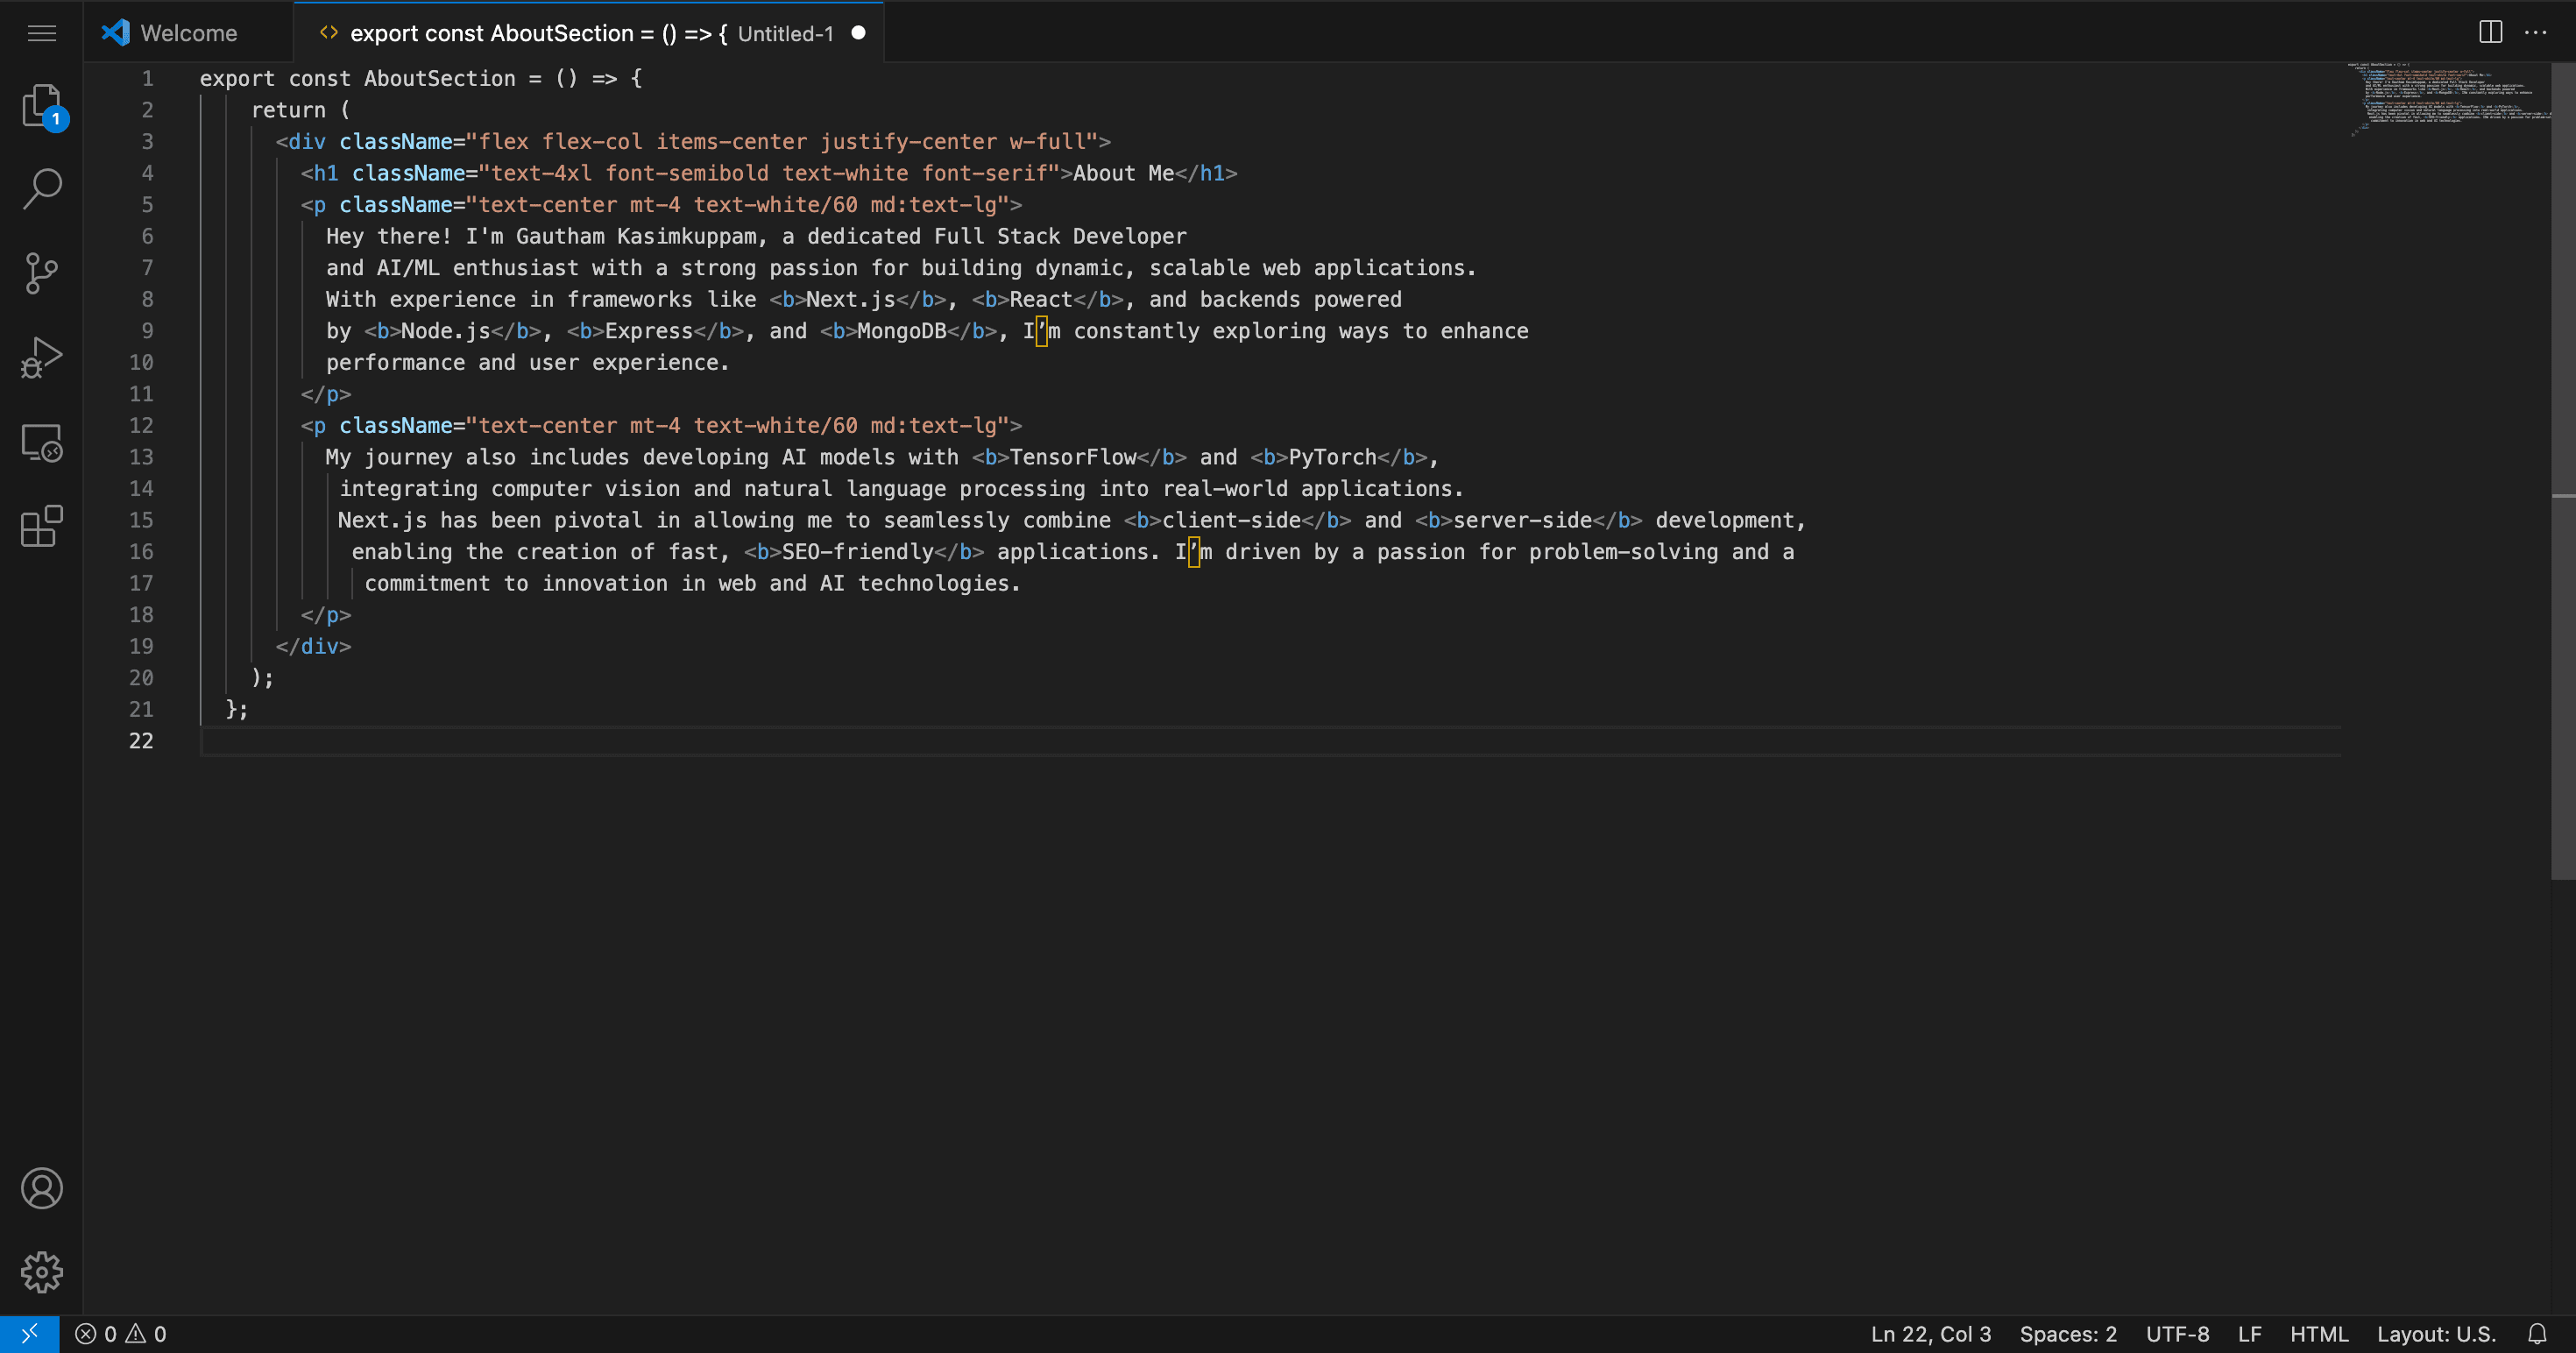Click 'MongoDB' text on line 9

[901, 331]
